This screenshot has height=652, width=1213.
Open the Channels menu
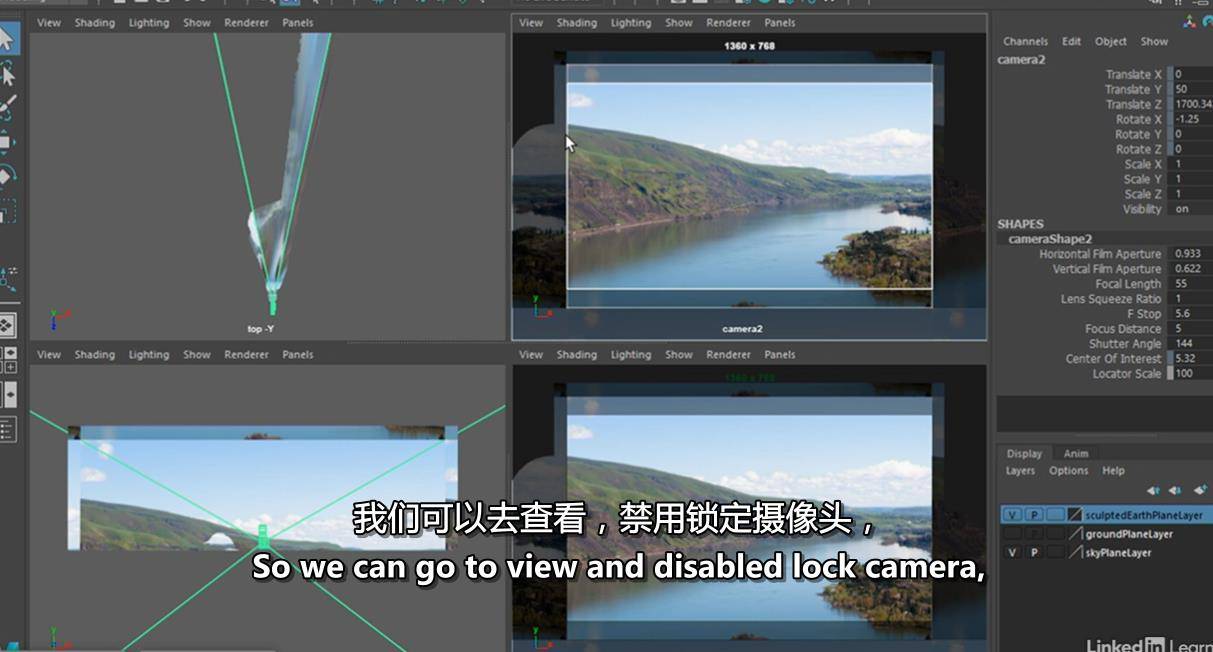[x=1025, y=41]
